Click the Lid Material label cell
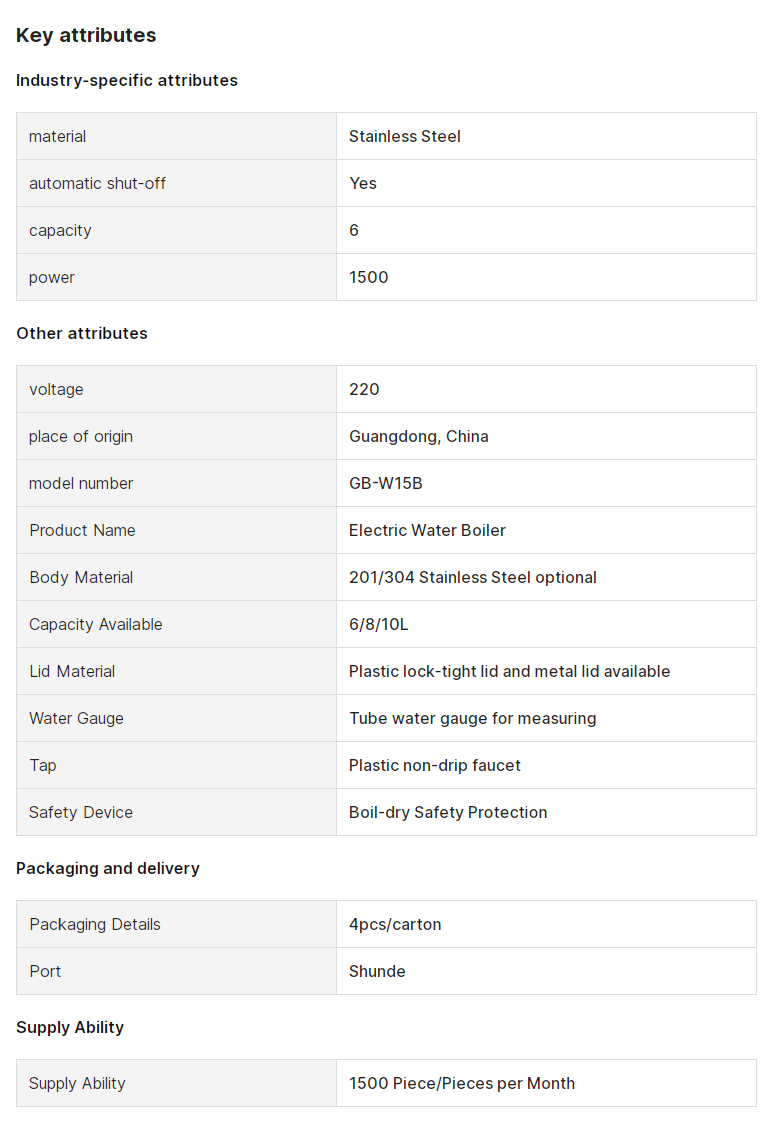781x1132 pixels. [176, 671]
